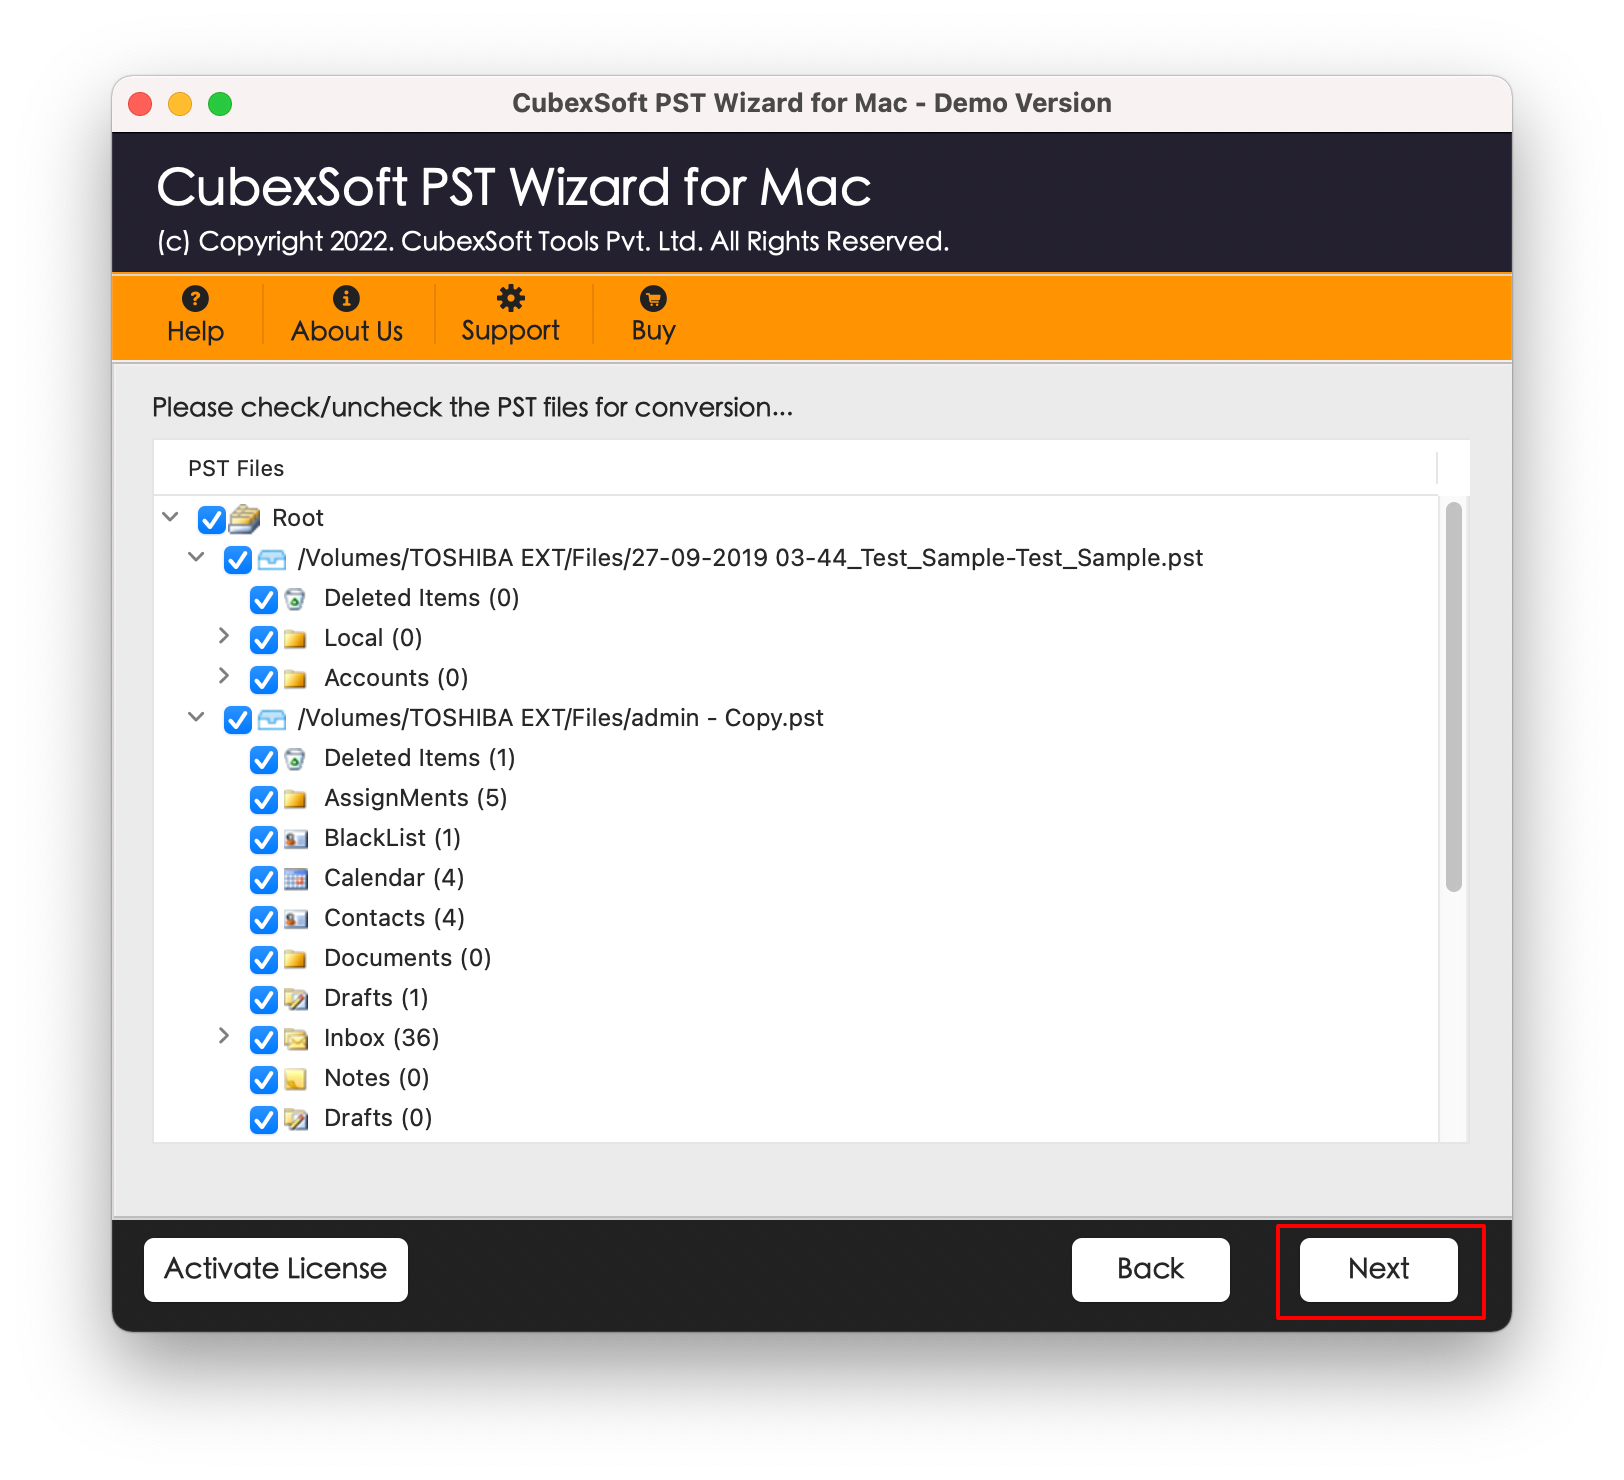Screen dimensions: 1624x1480
Task: Click the Buy shopping cart icon
Action: pyautogui.click(x=653, y=298)
